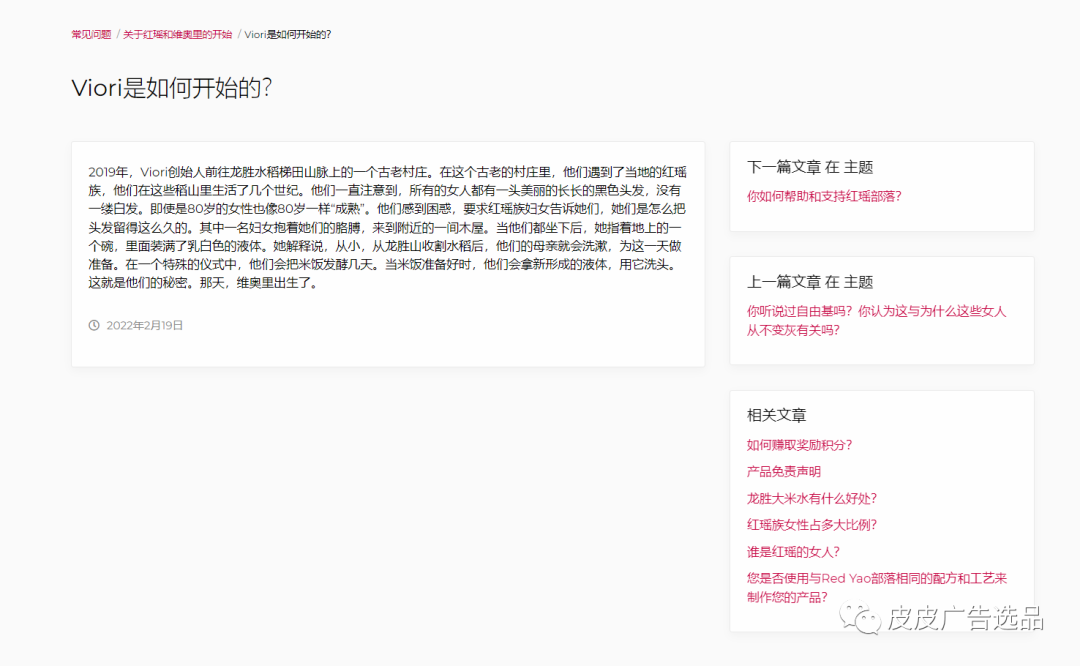Open related article 如何赚取奖励积分?
Image resolution: width=1080 pixels, height=666 pixels.
(799, 445)
